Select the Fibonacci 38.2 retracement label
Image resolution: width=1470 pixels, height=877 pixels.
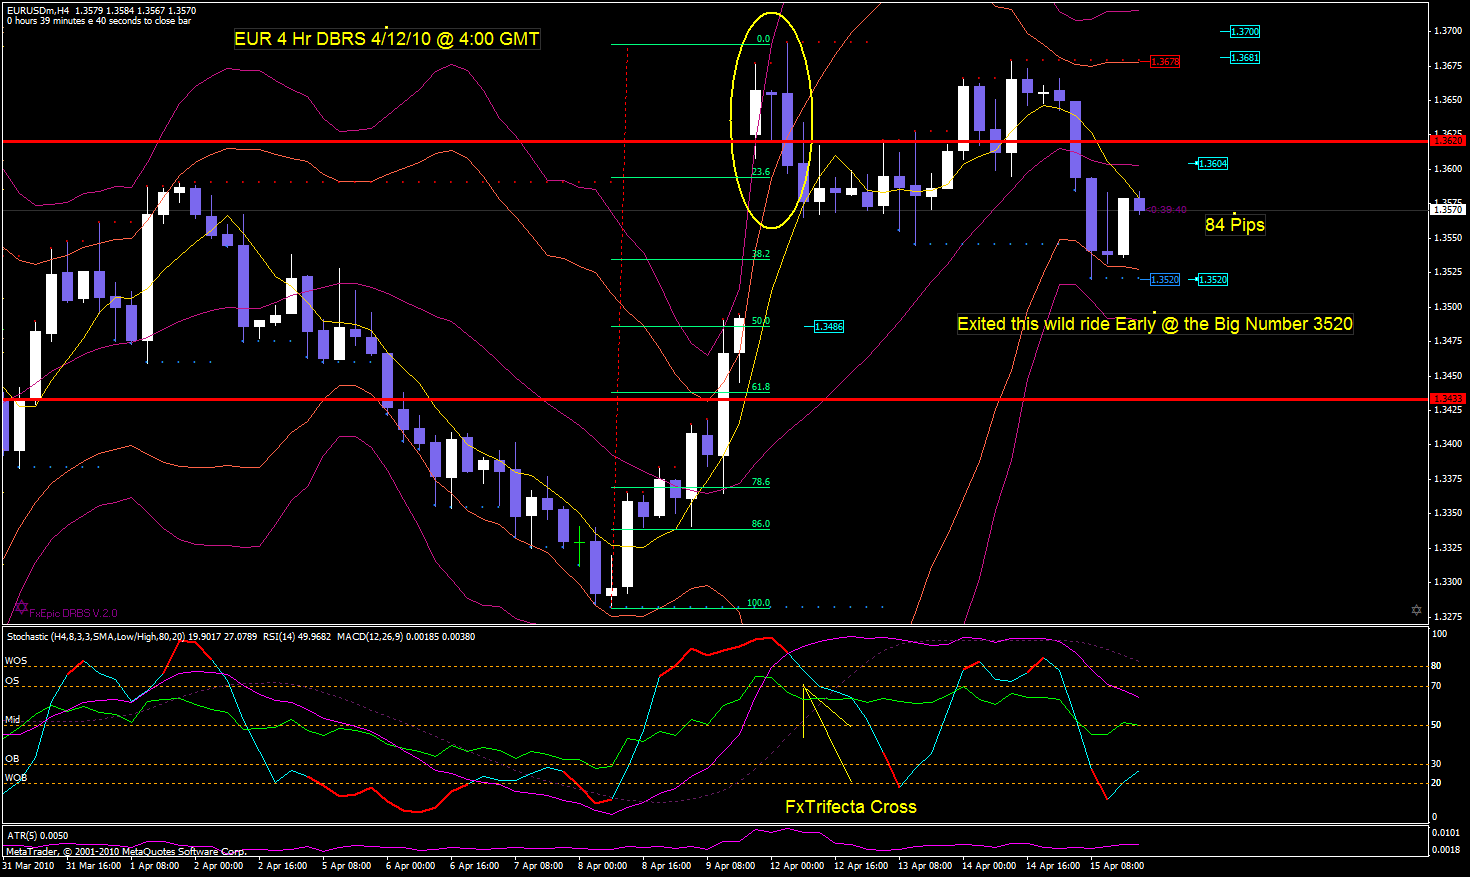[760, 254]
